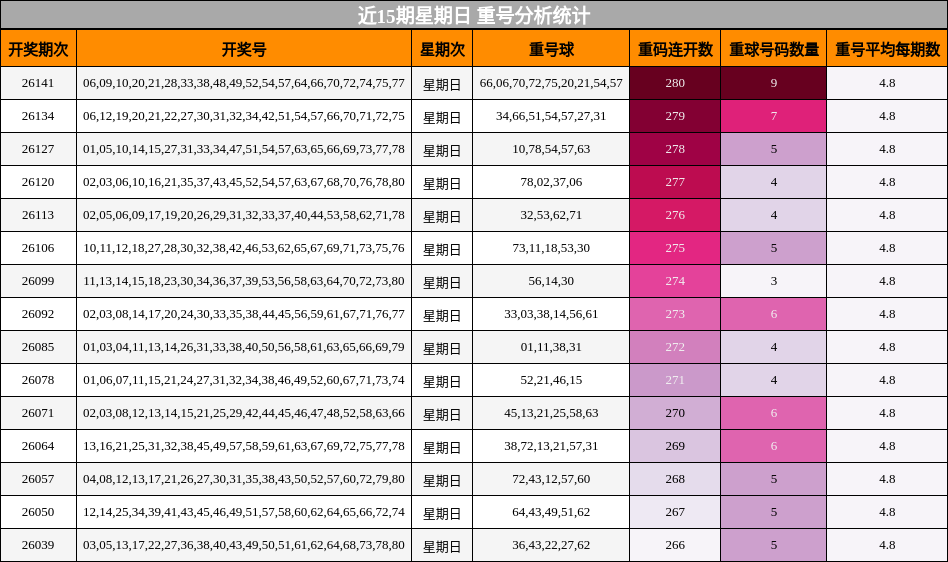Click the 星期次 column header
Screen dimensions: 948x562
(442, 49)
